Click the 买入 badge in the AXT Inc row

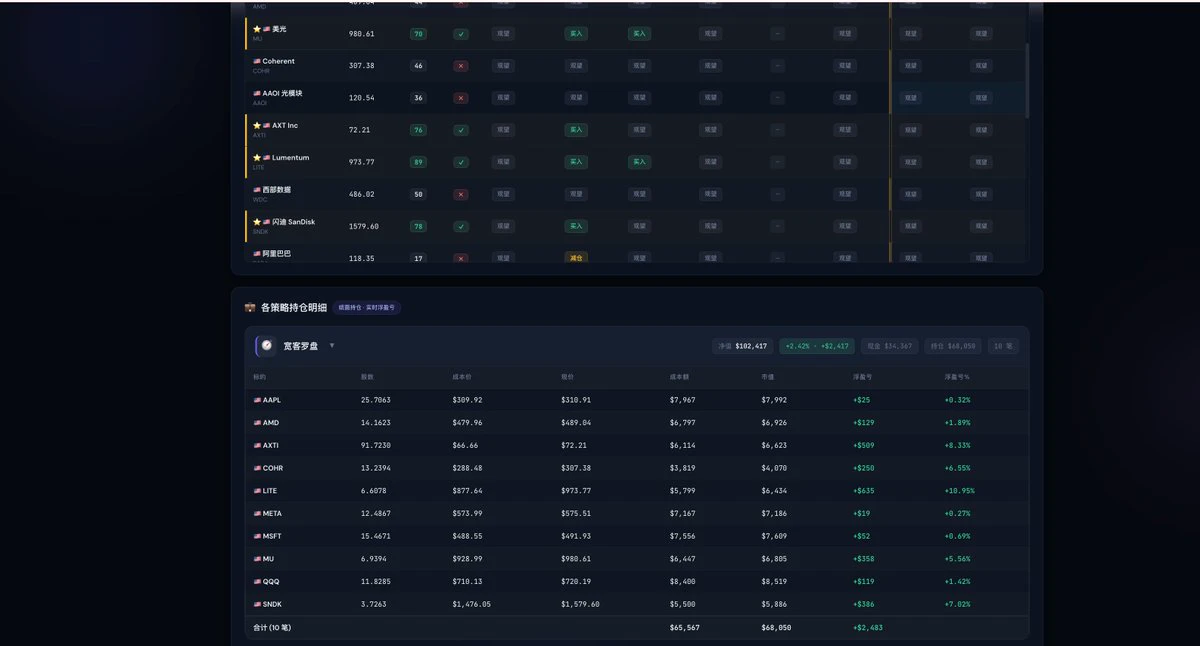(576, 130)
